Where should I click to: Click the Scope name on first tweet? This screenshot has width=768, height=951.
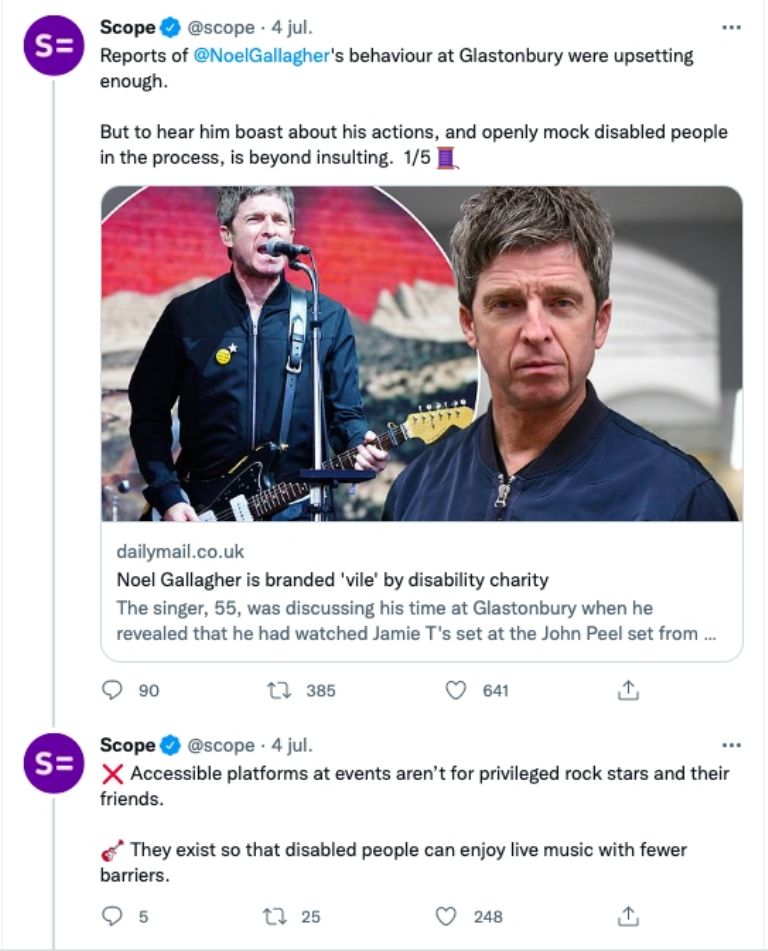pos(127,28)
